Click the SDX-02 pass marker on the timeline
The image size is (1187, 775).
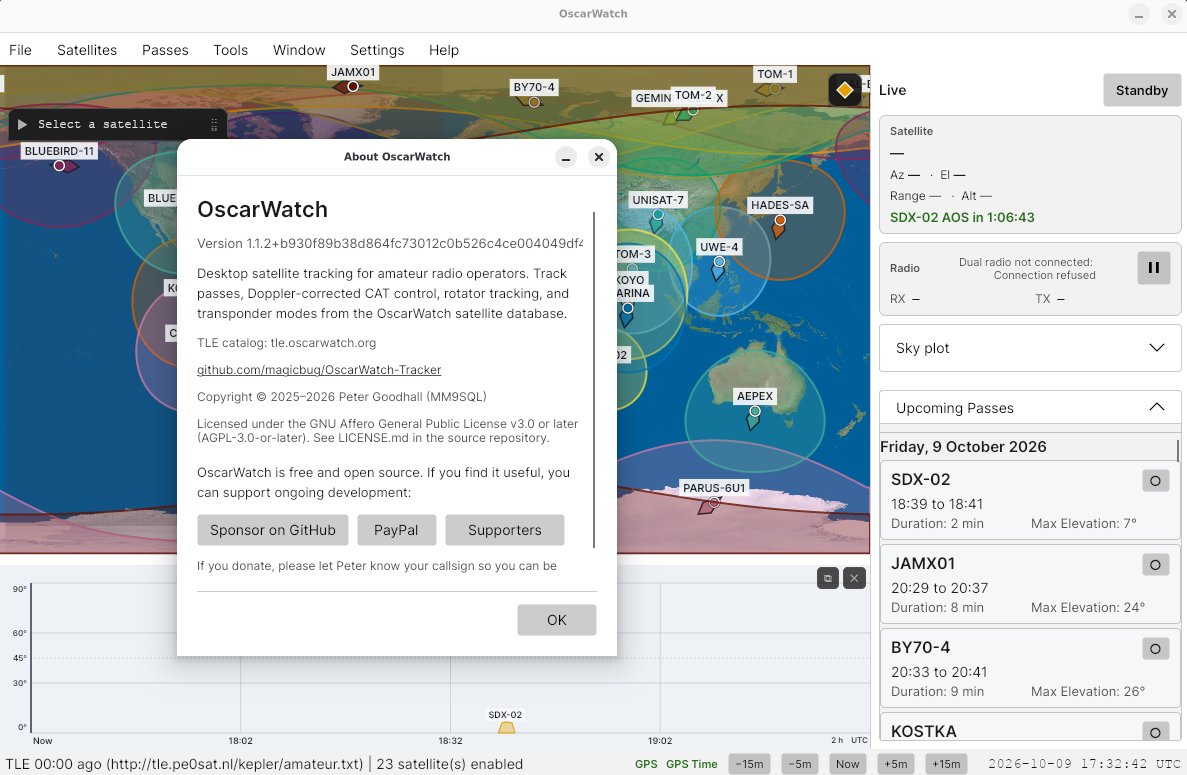pos(506,727)
